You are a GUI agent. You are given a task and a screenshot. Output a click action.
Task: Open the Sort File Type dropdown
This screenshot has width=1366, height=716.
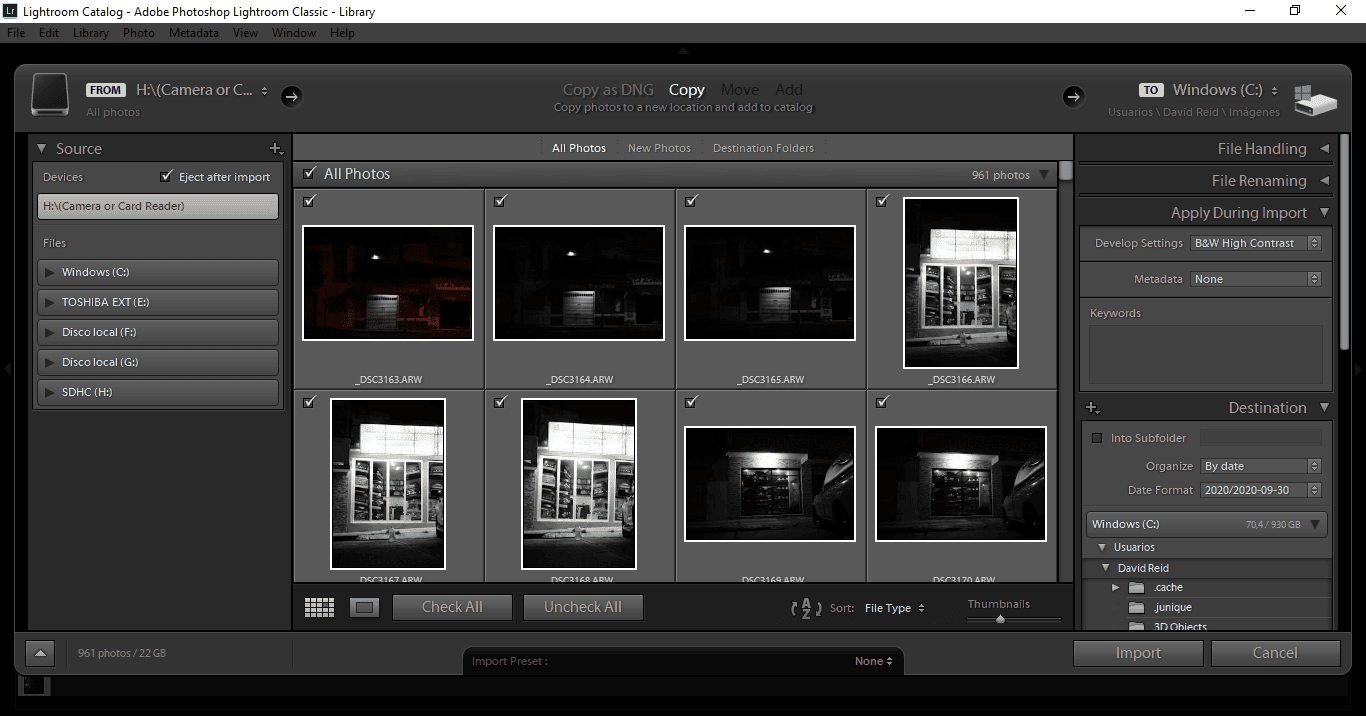[894, 608]
